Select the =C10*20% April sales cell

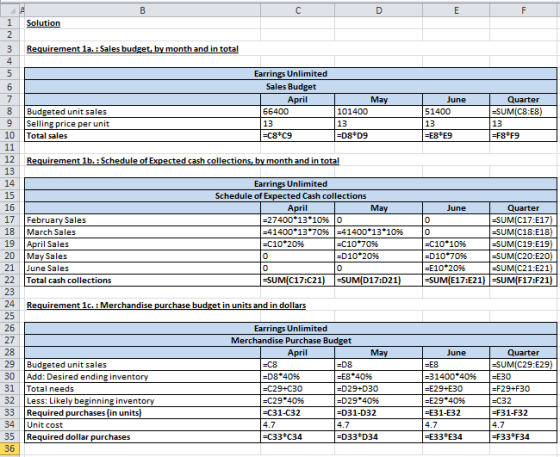point(298,244)
